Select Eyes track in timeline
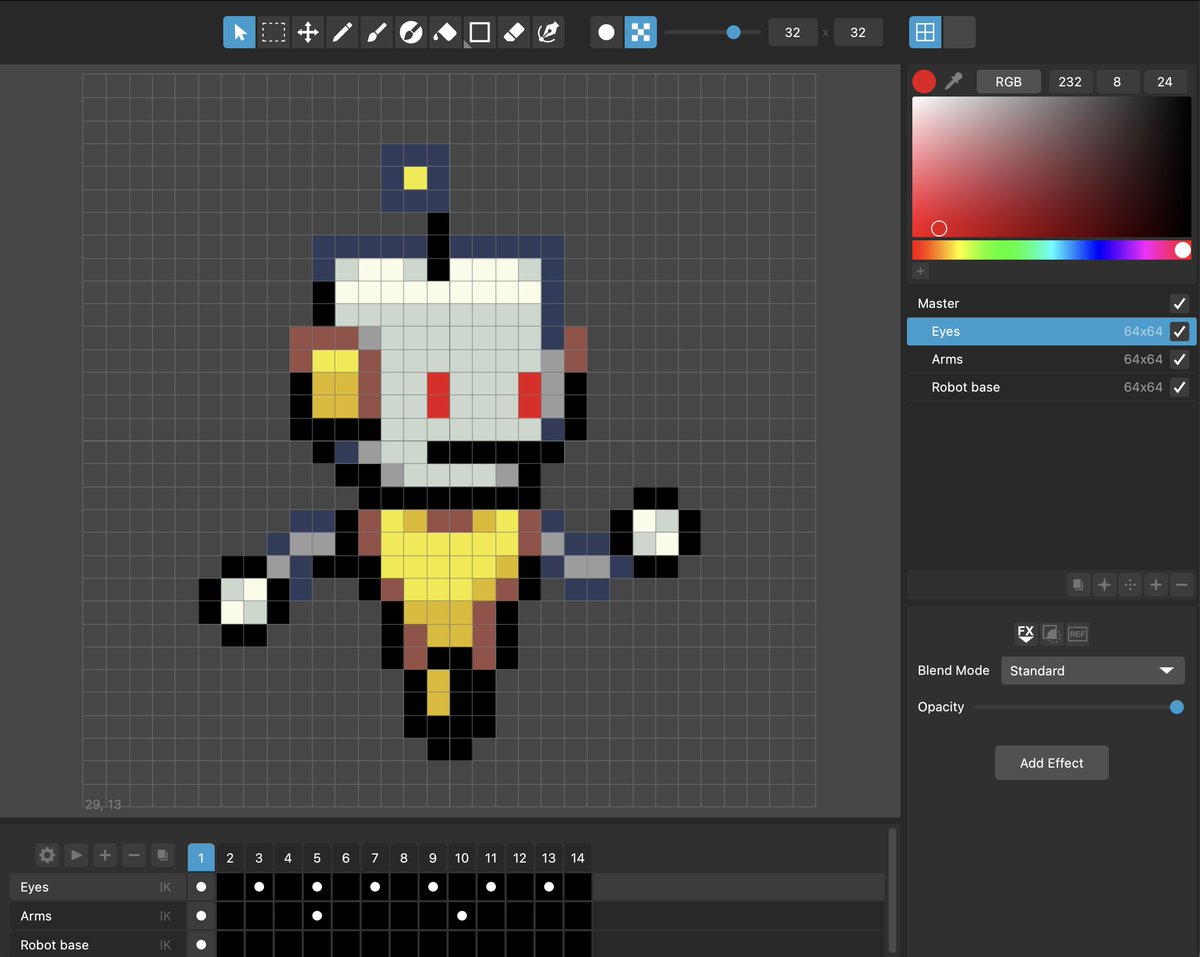 pos(97,887)
